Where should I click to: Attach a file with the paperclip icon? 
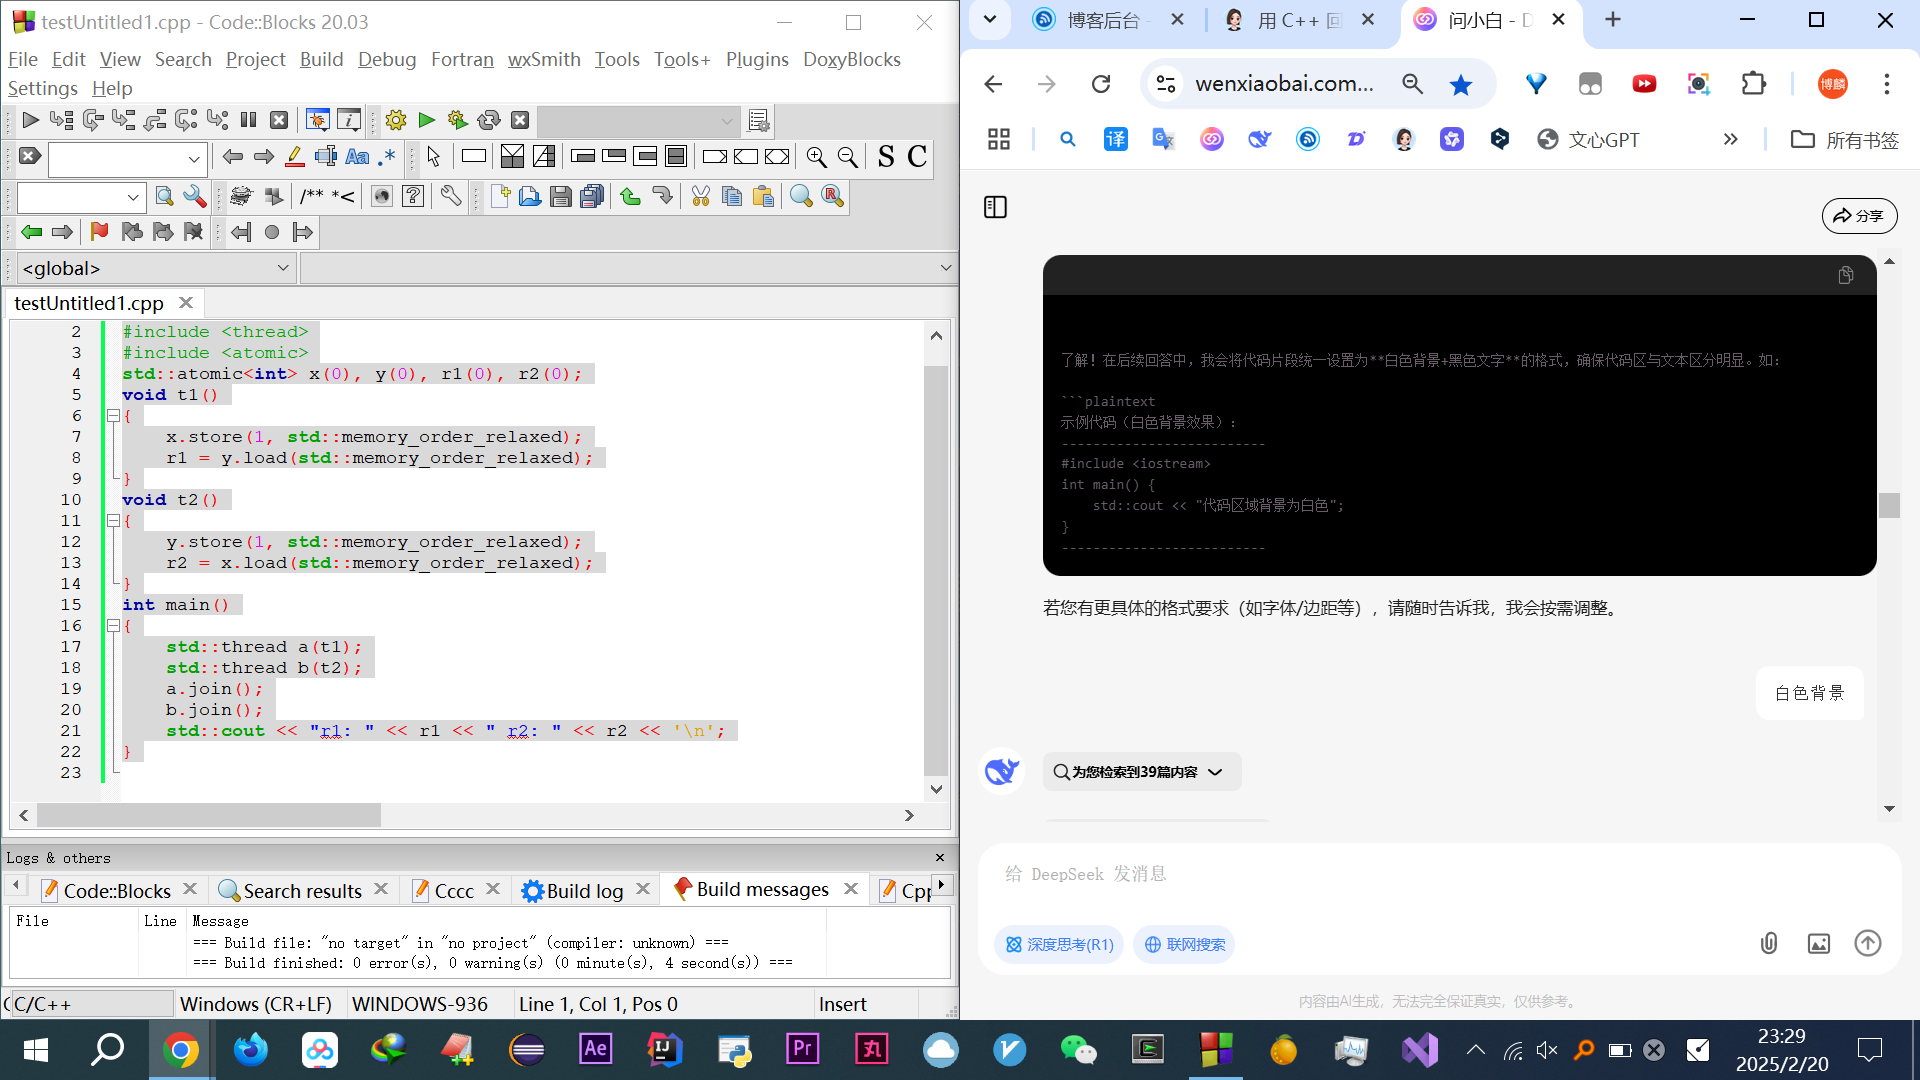[1769, 943]
